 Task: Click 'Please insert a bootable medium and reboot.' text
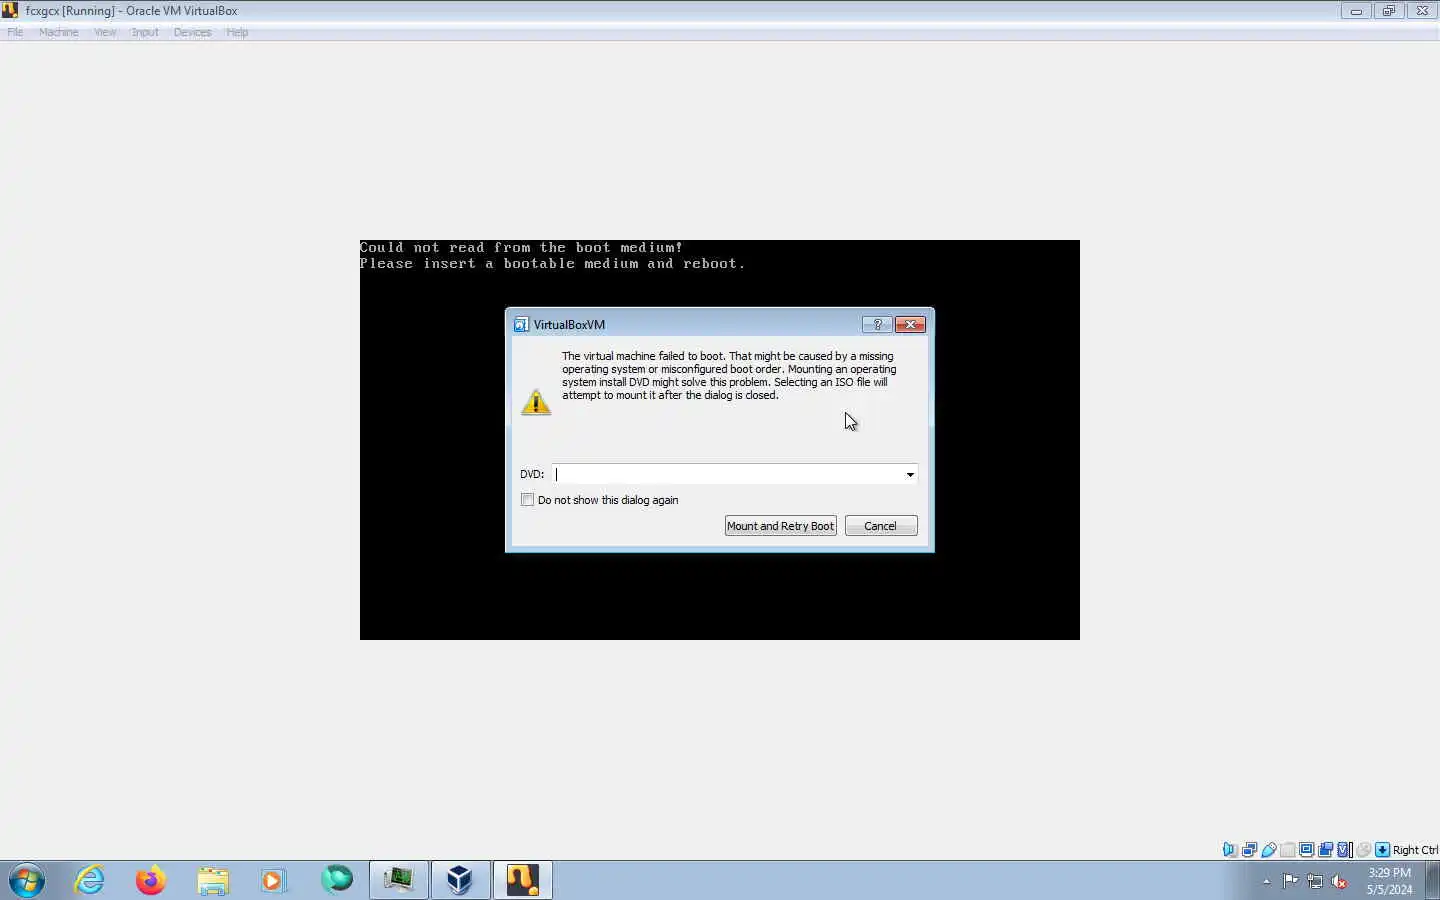tap(552, 264)
